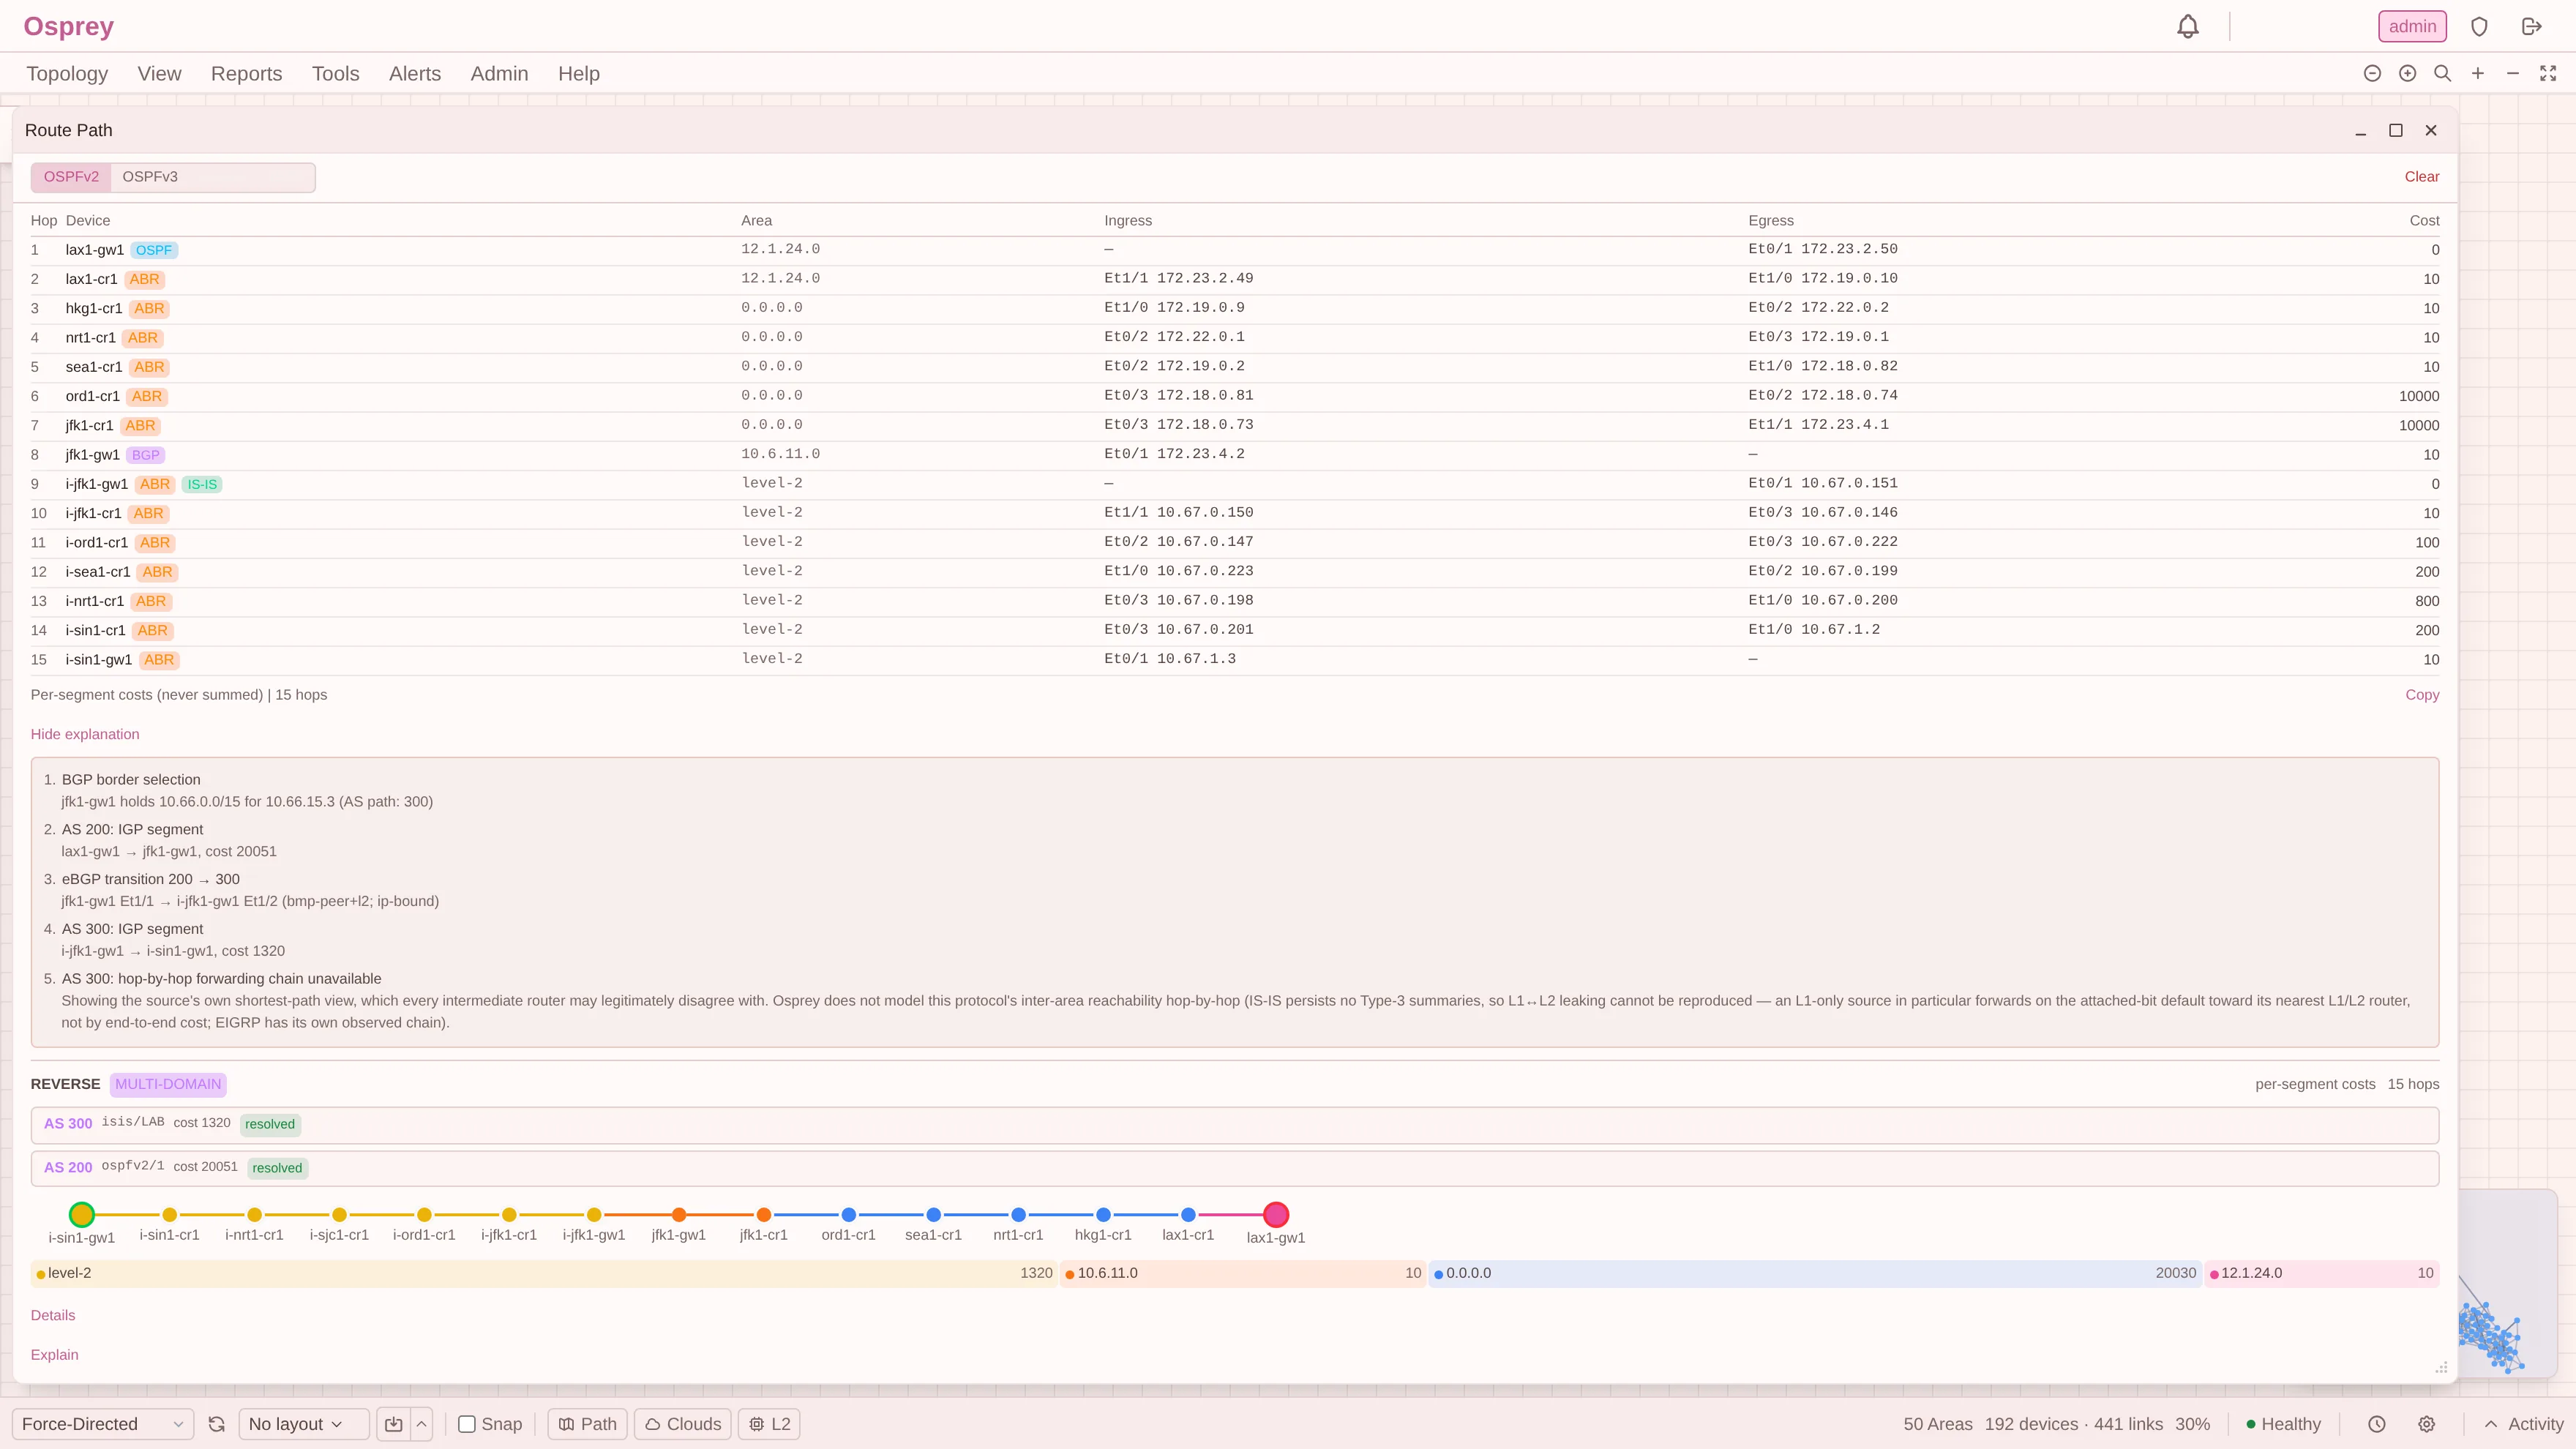
Task: Open the No layout dropdown
Action: click(x=304, y=1424)
